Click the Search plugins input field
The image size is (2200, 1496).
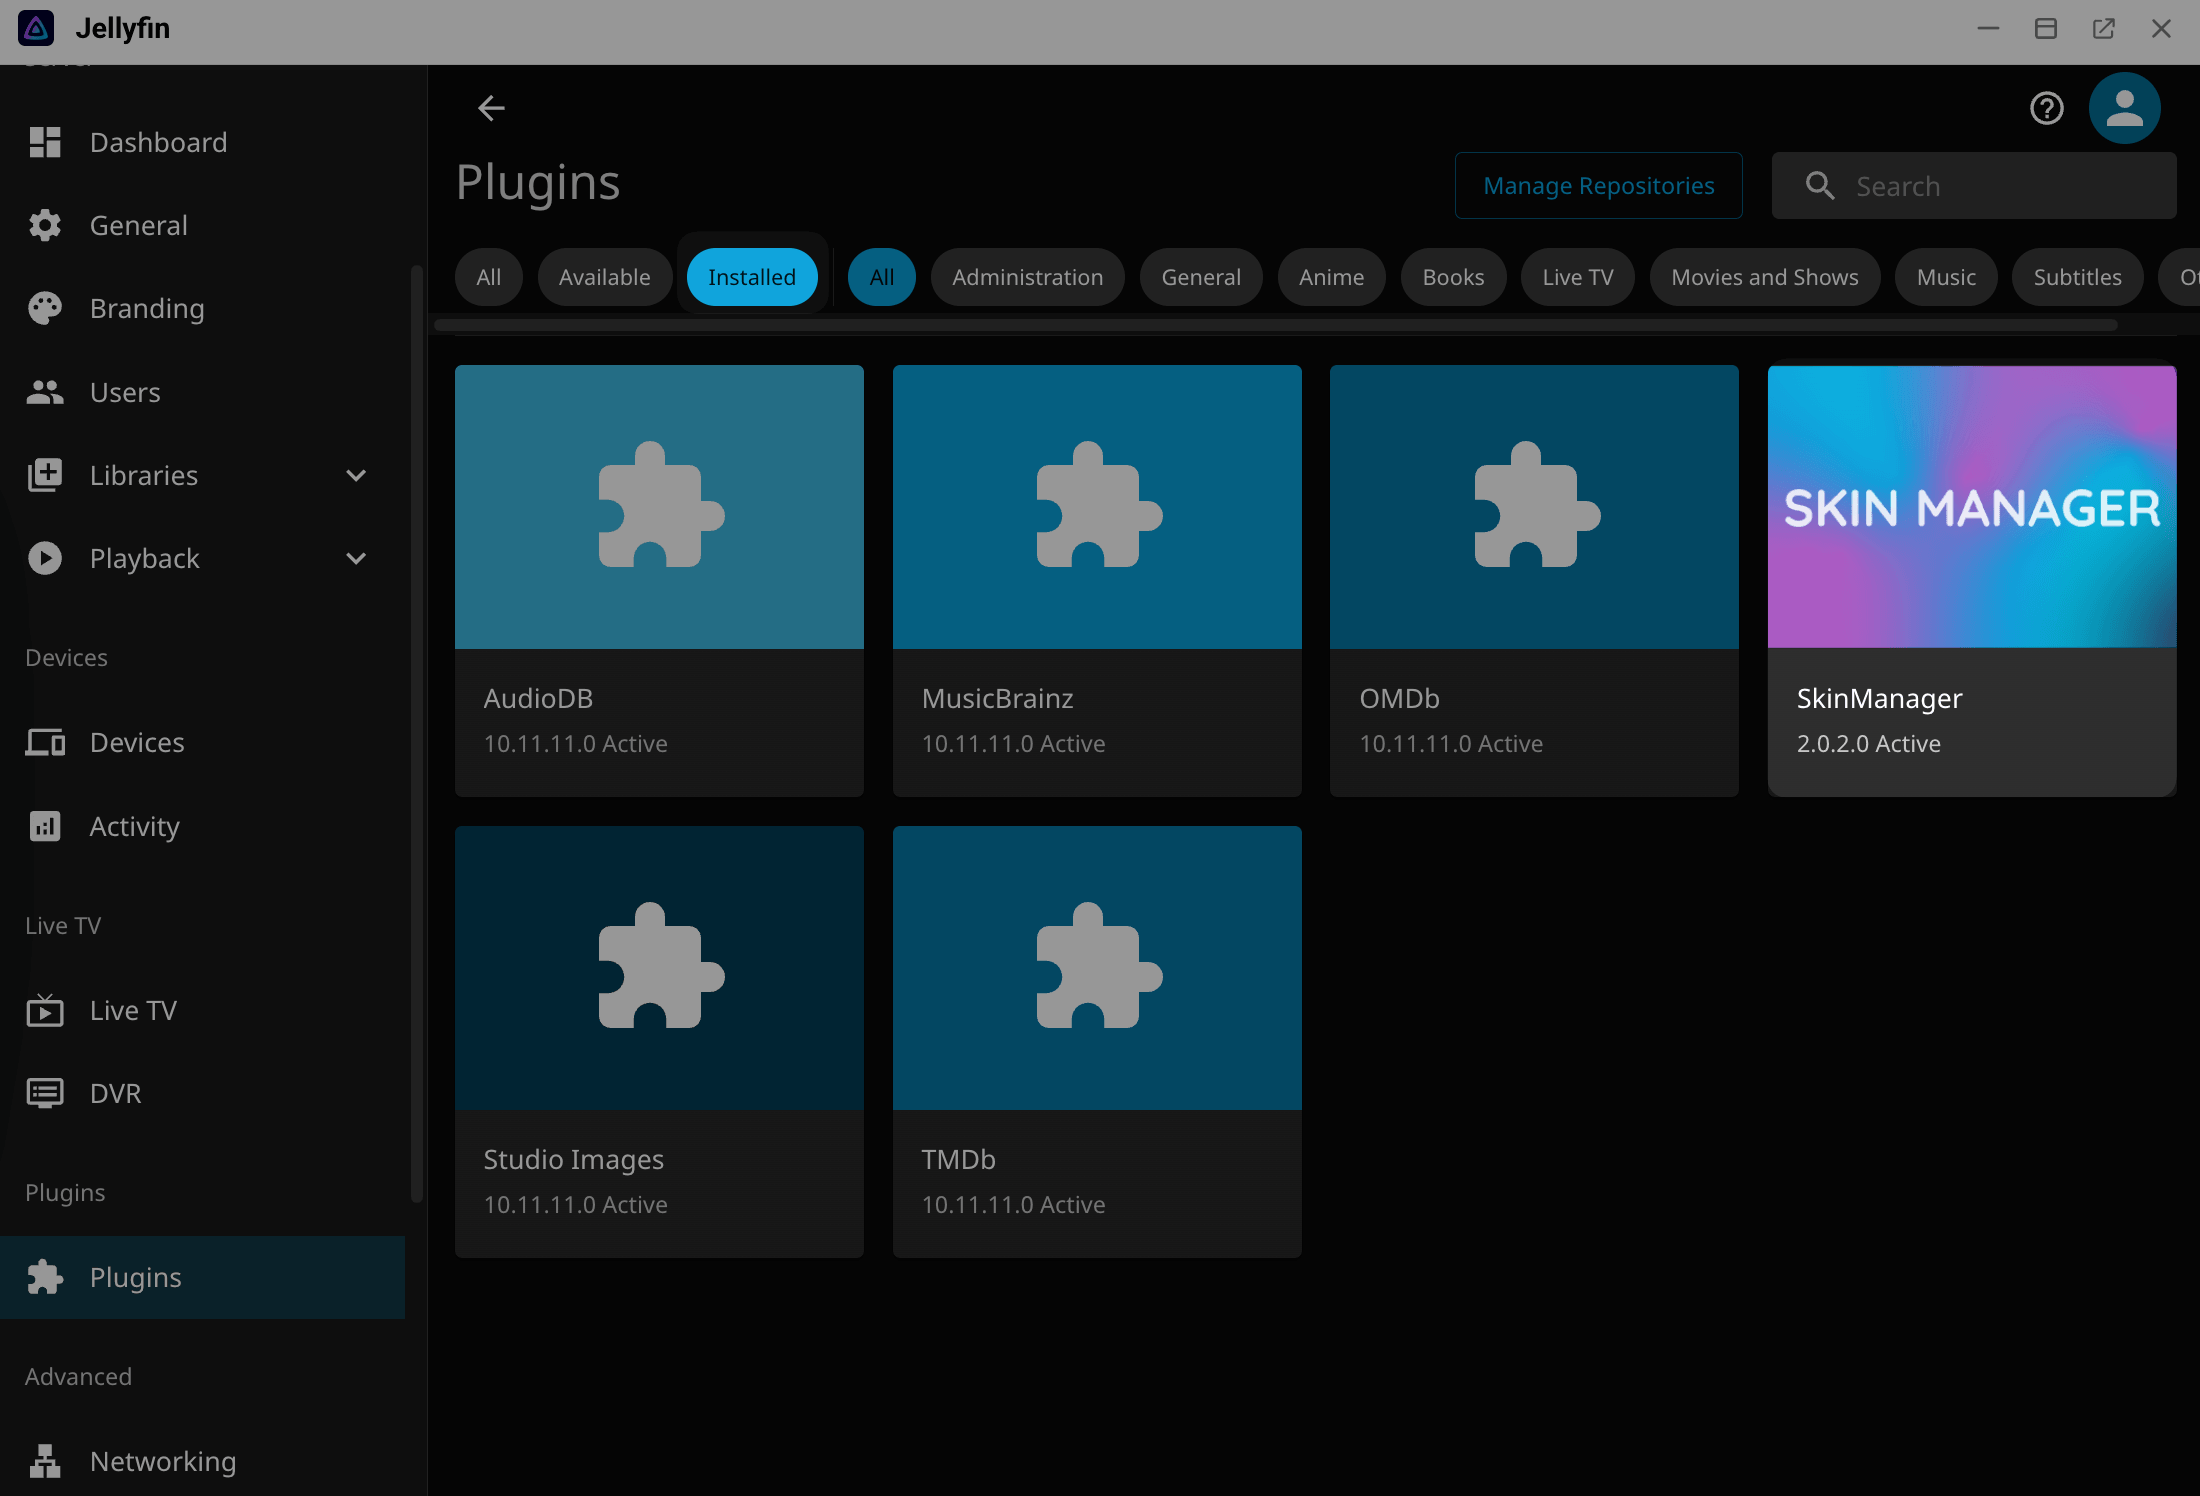click(x=1974, y=186)
